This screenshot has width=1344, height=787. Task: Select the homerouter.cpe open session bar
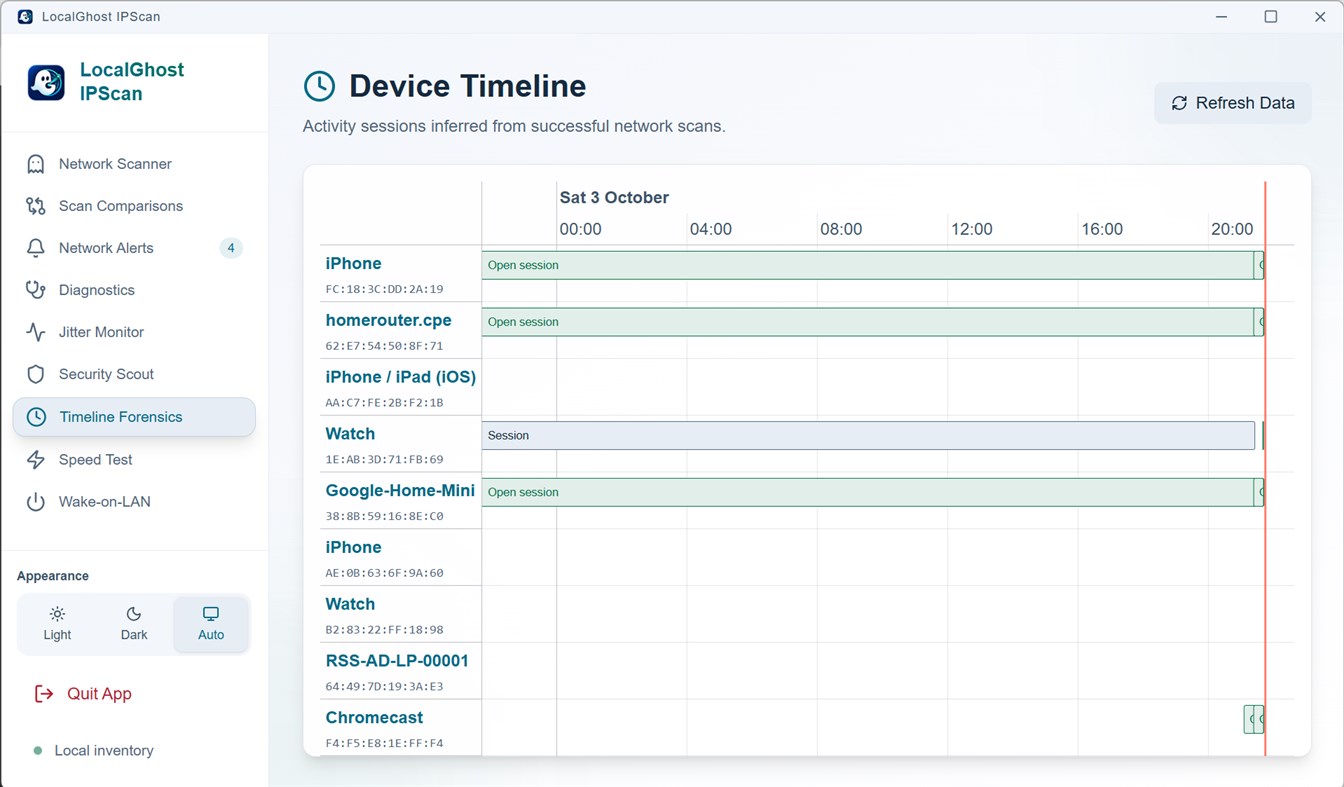[868, 322]
